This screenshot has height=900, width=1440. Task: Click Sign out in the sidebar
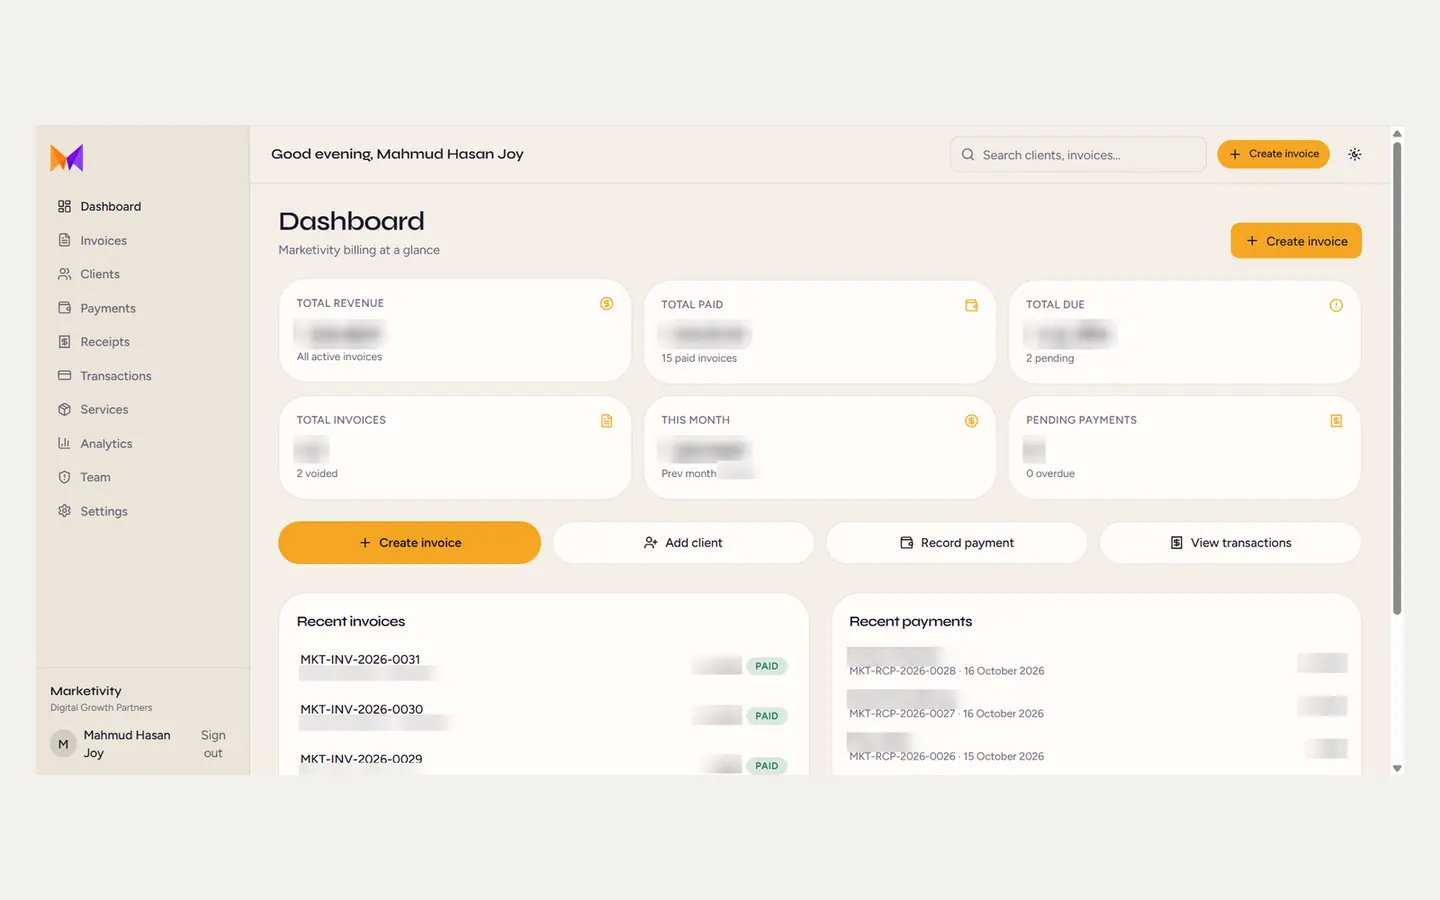[213, 744]
